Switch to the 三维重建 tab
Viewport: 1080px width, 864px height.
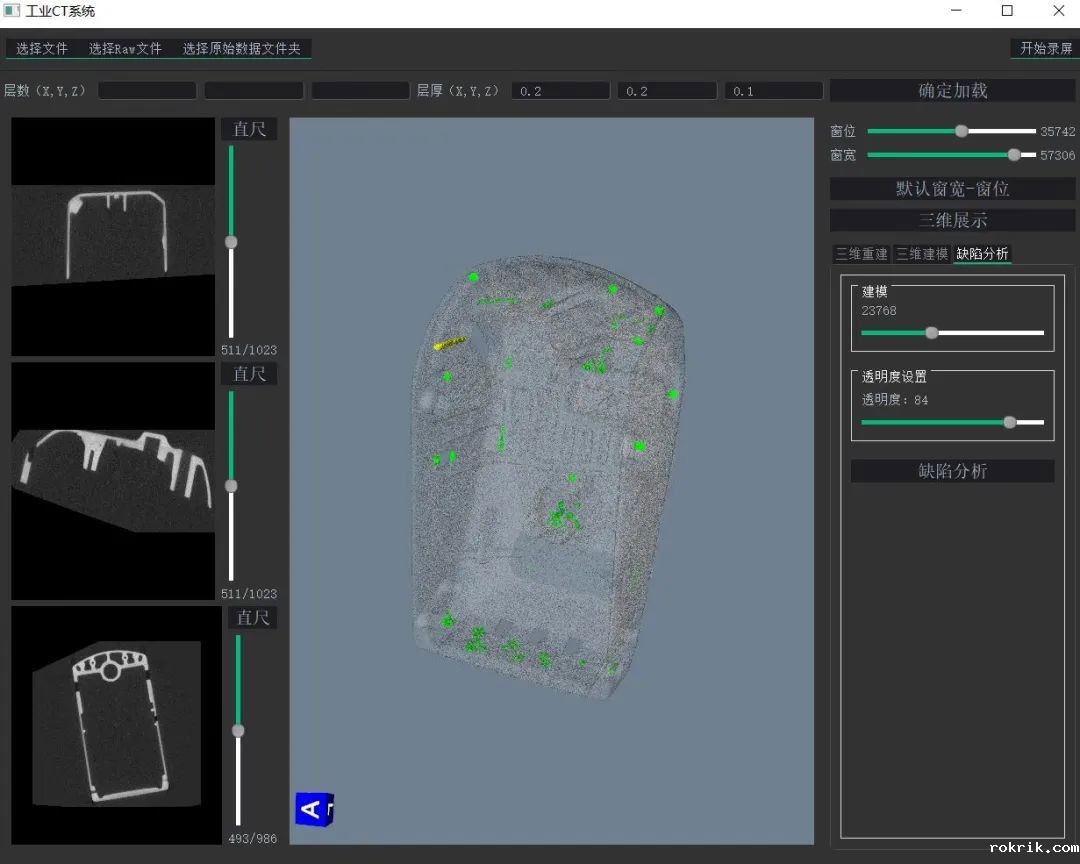[x=861, y=254]
